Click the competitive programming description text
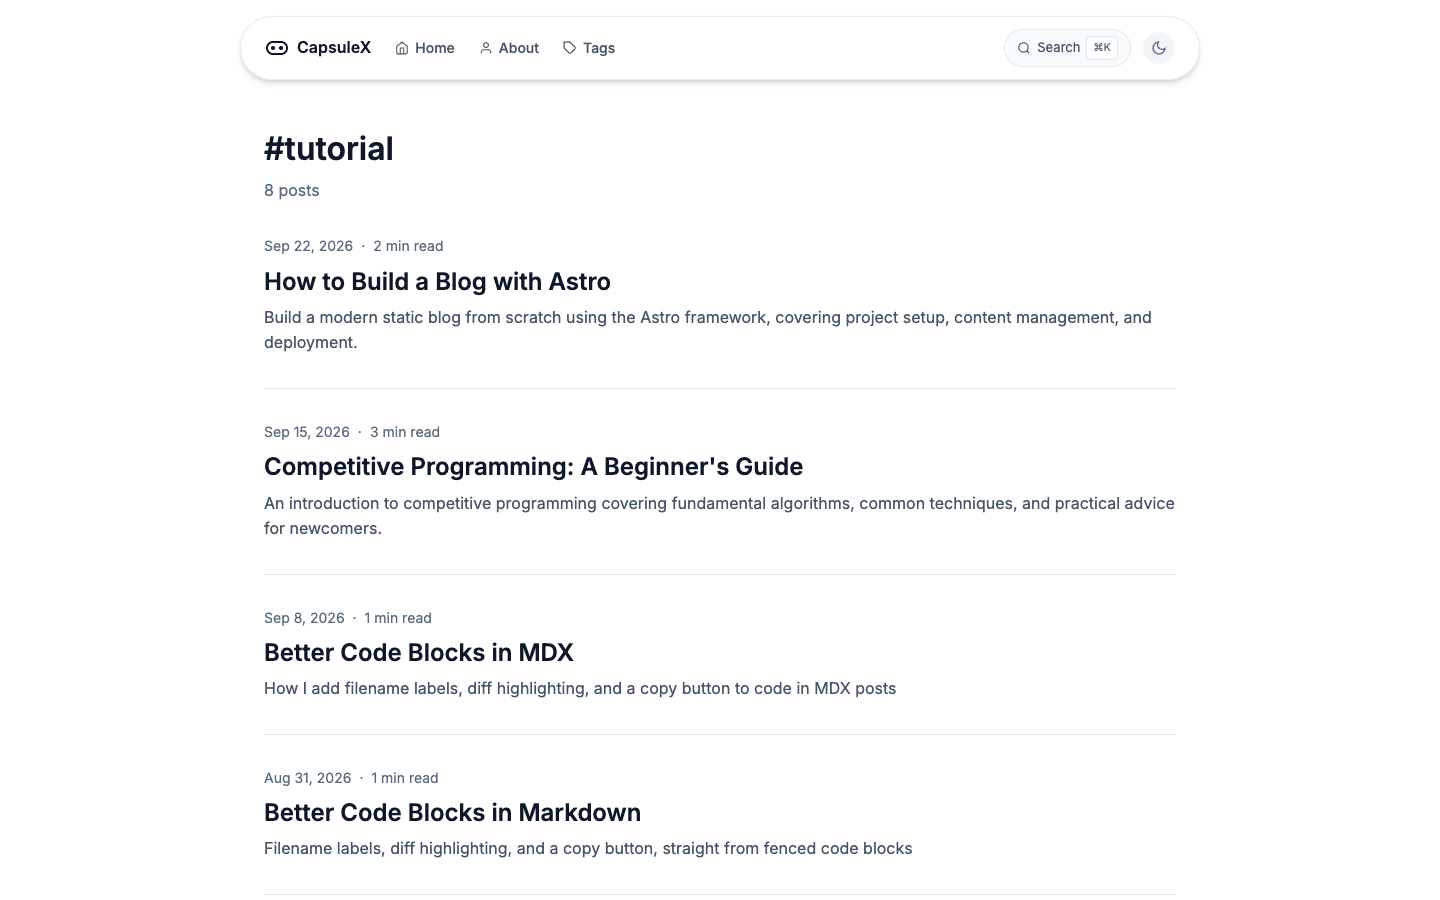 point(719,516)
